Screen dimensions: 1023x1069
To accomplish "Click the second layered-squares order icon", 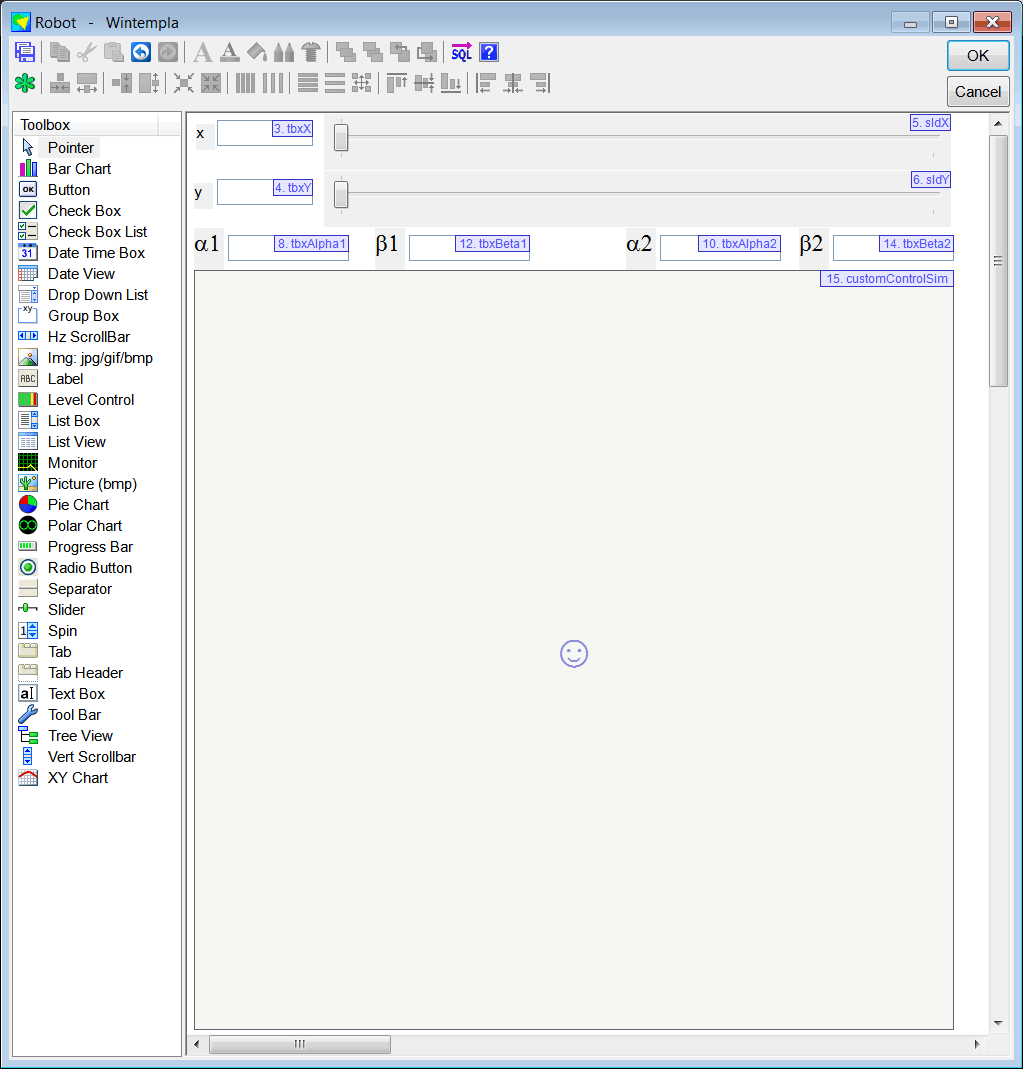I will [x=373, y=52].
